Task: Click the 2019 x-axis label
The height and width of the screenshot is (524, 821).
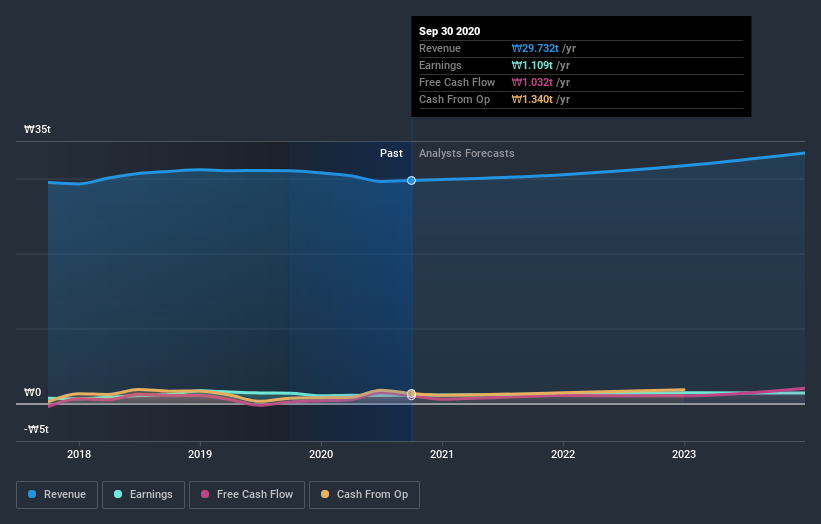Action: point(200,454)
